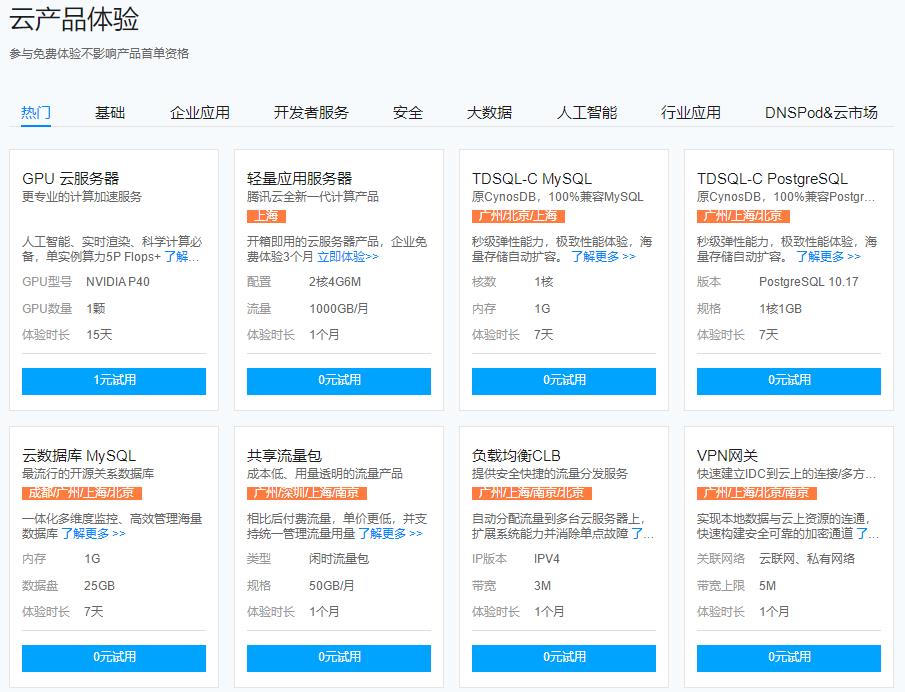Switch to the 安全 tab

(406, 113)
